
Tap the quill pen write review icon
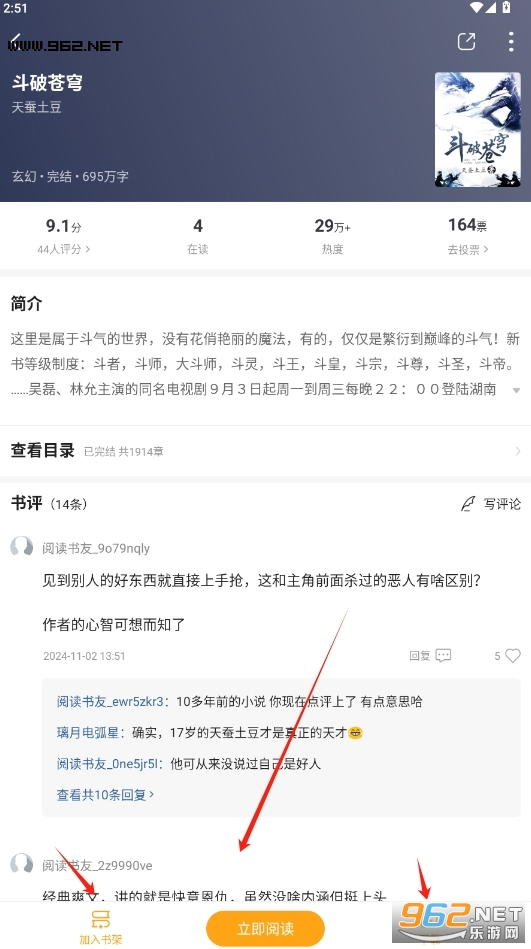tap(468, 504)
